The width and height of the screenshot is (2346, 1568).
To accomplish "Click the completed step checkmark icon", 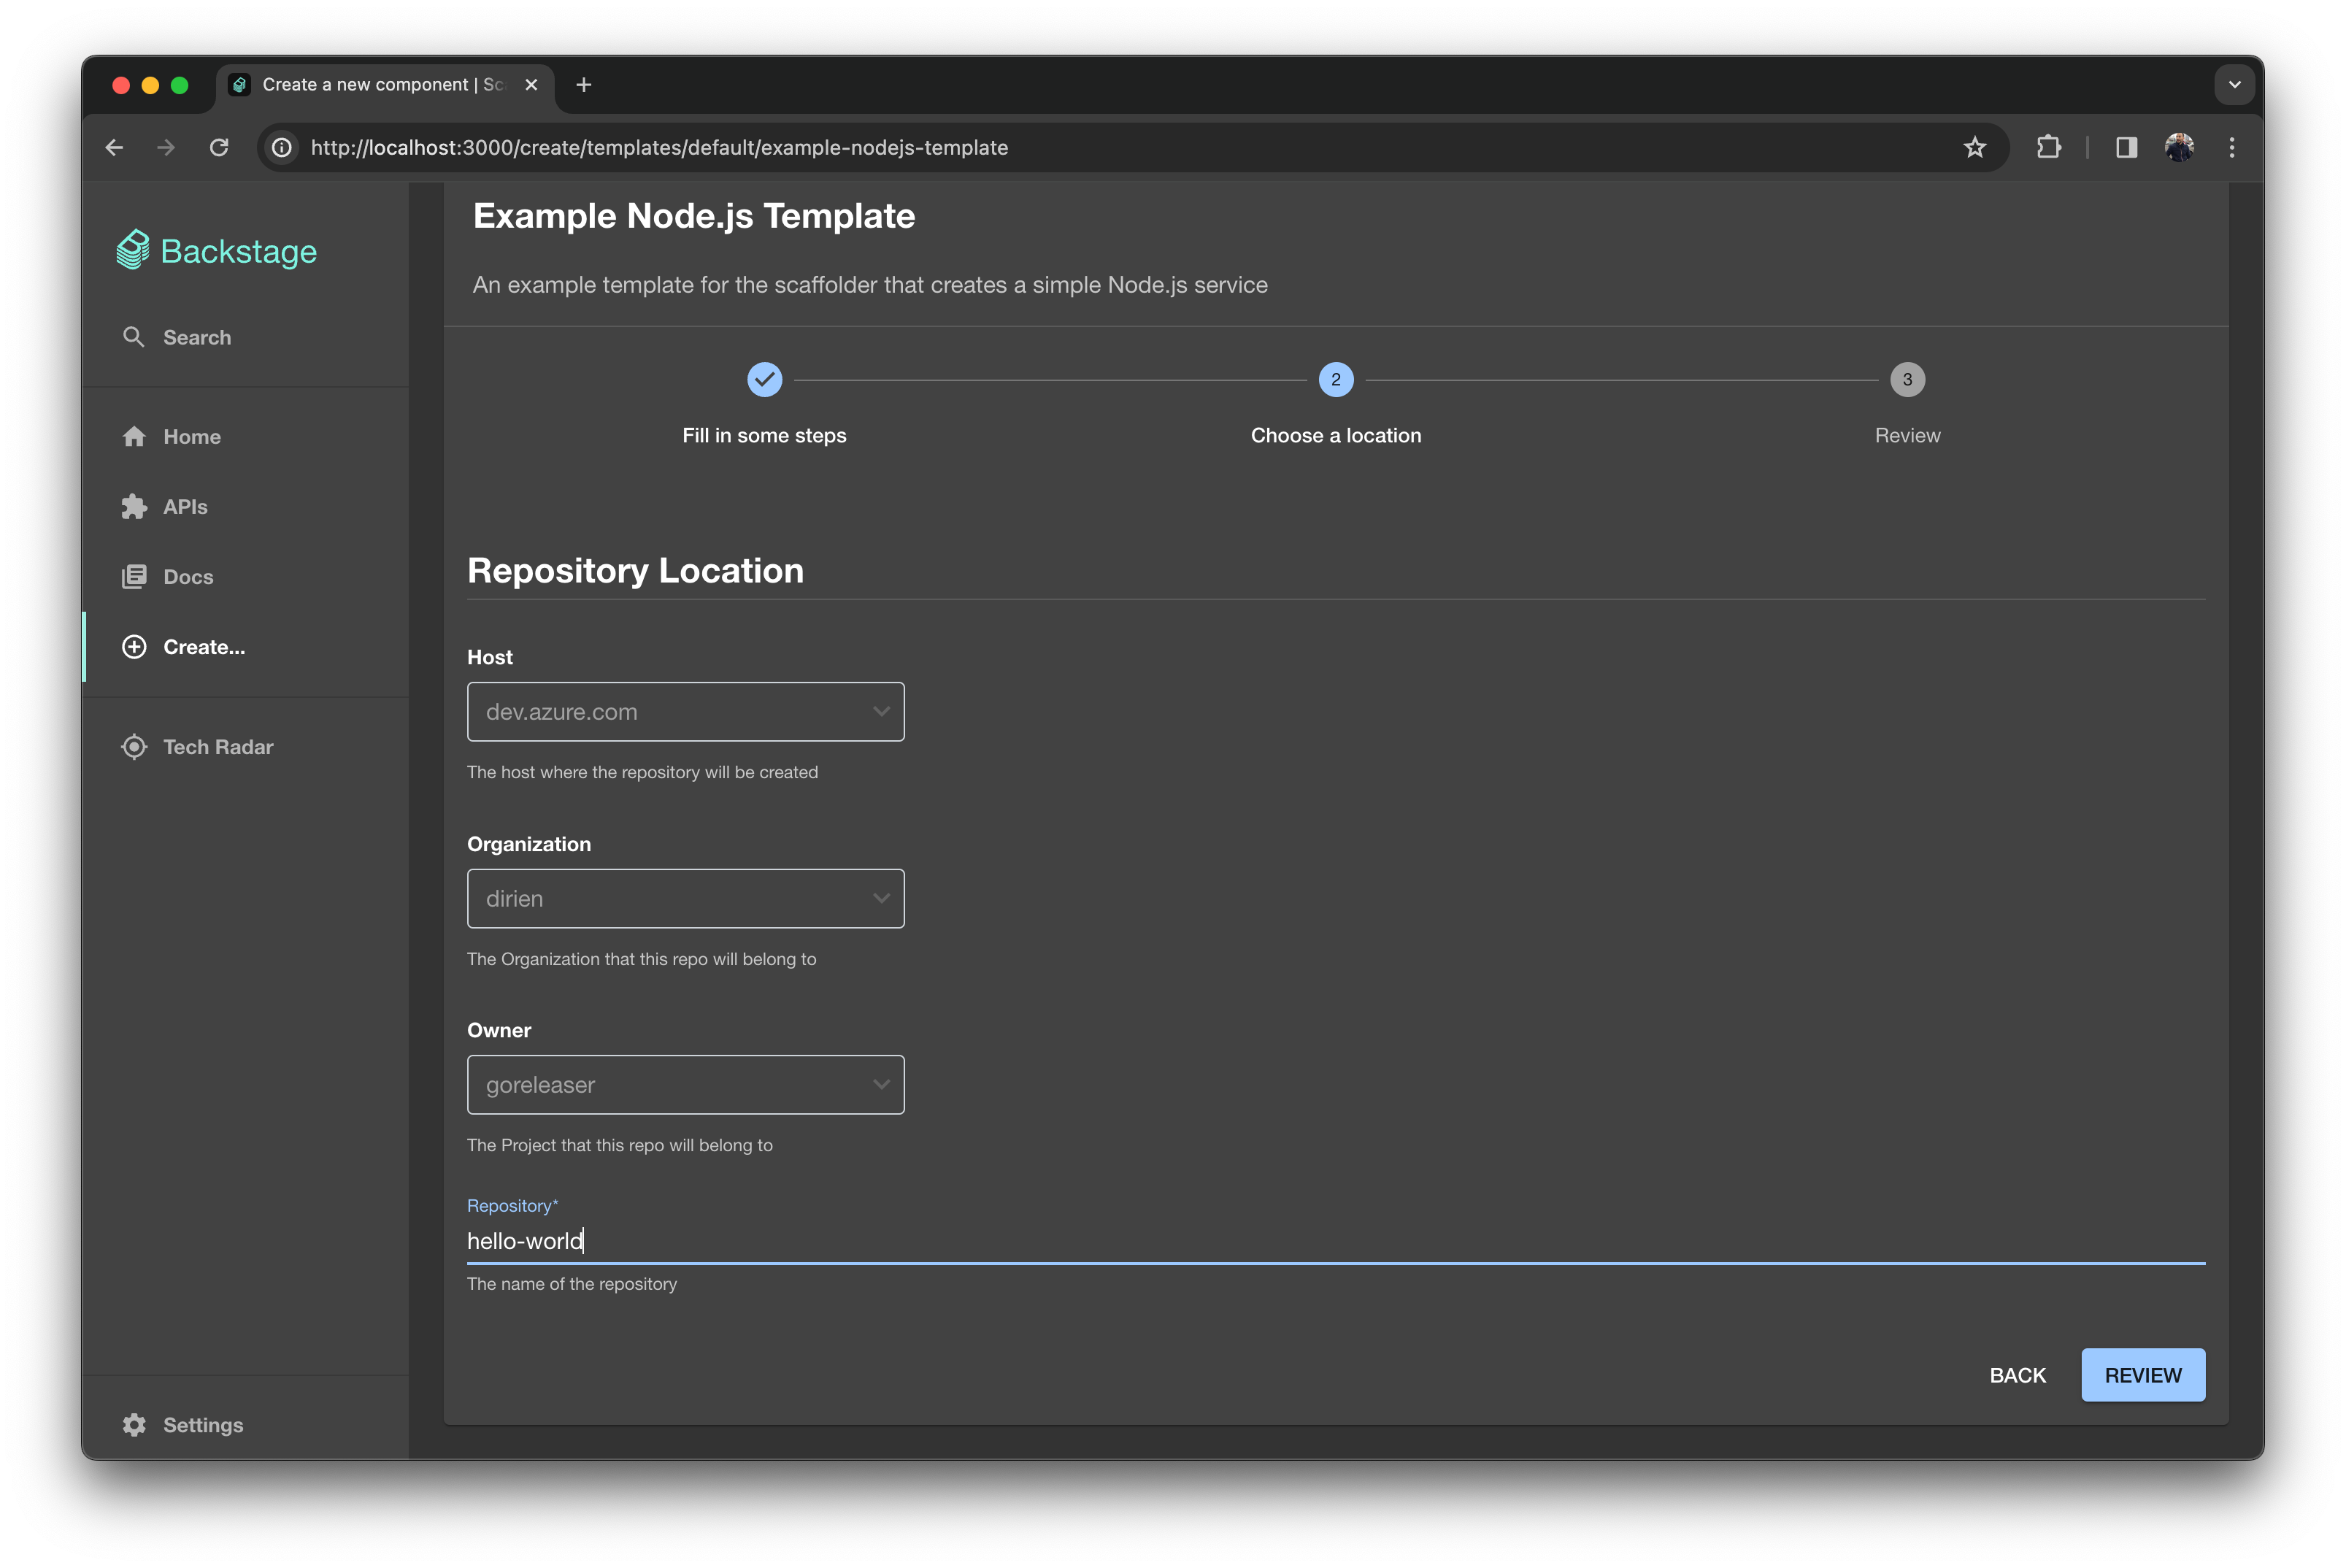I will point(764,380).
